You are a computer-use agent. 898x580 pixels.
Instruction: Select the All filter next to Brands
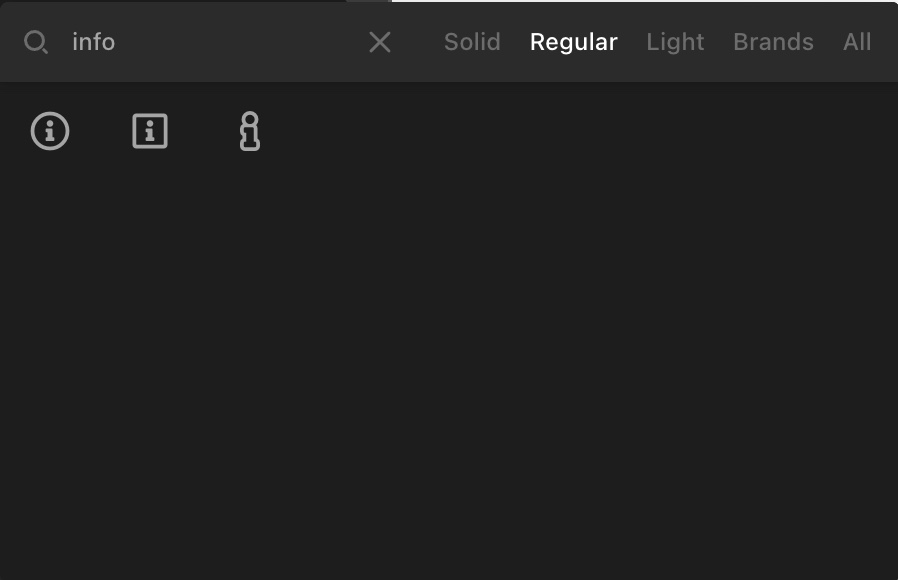click(857, 42)
